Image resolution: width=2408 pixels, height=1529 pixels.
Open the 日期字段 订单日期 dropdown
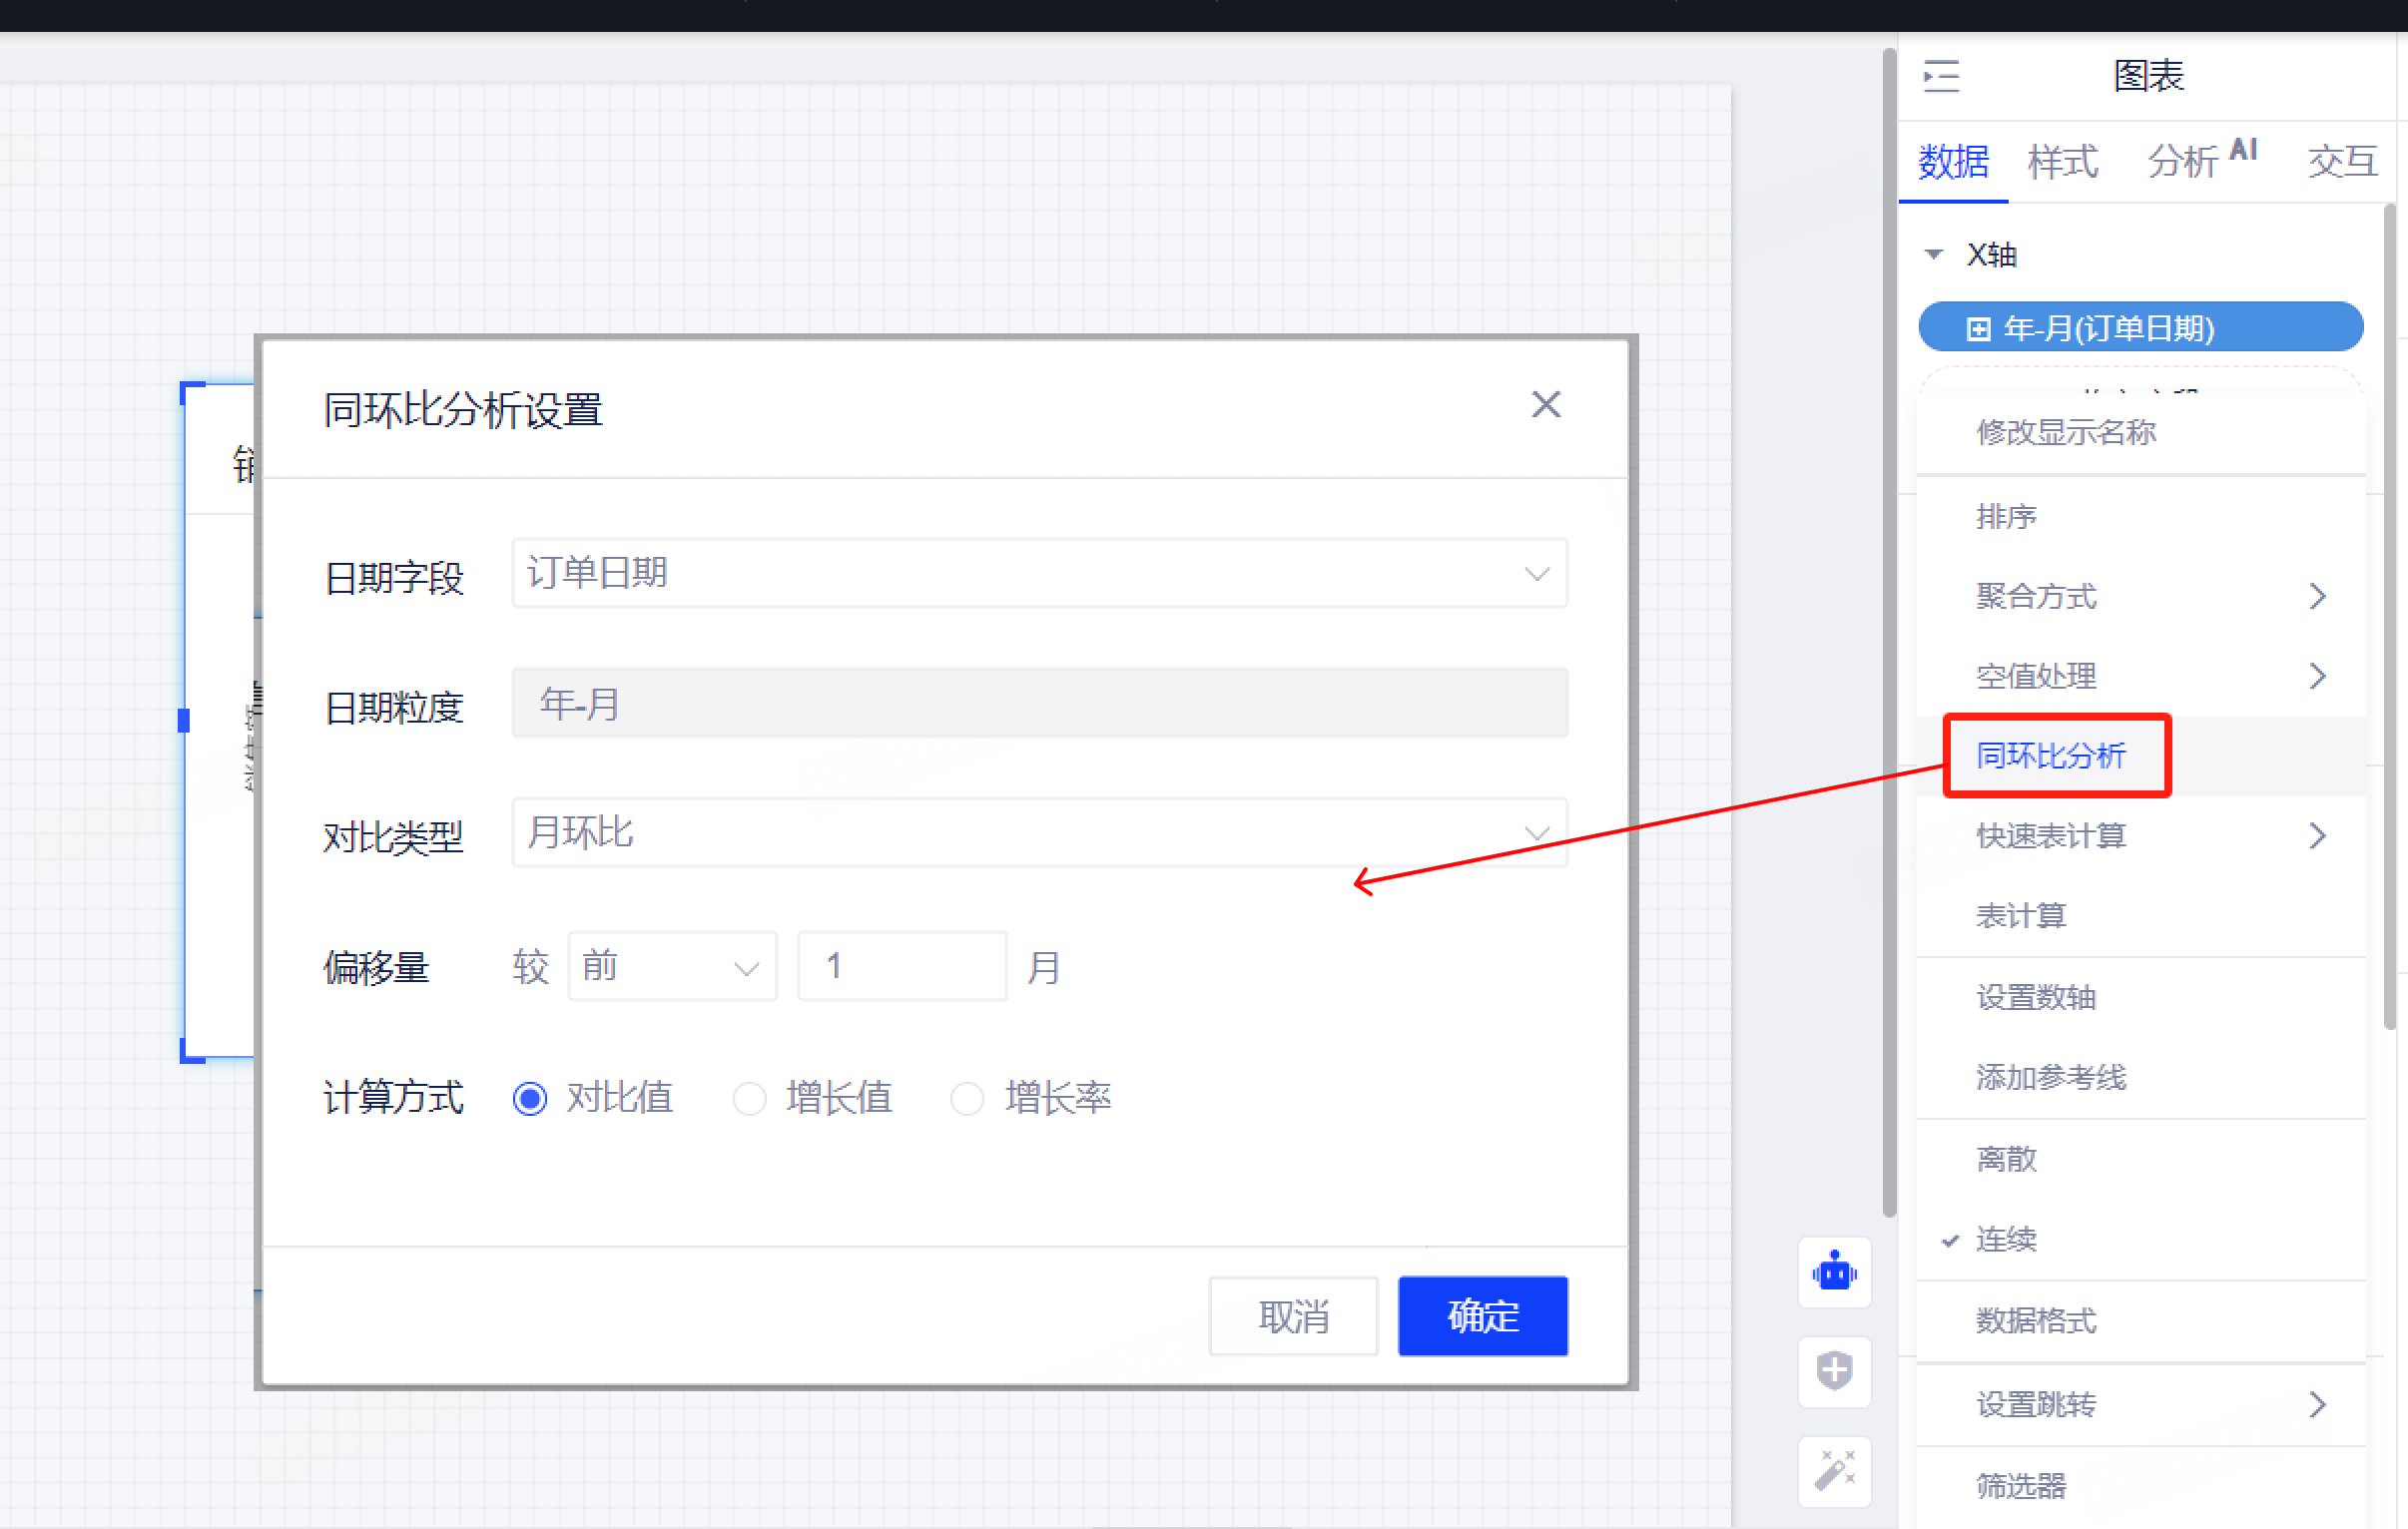[x=1038, y=573]
